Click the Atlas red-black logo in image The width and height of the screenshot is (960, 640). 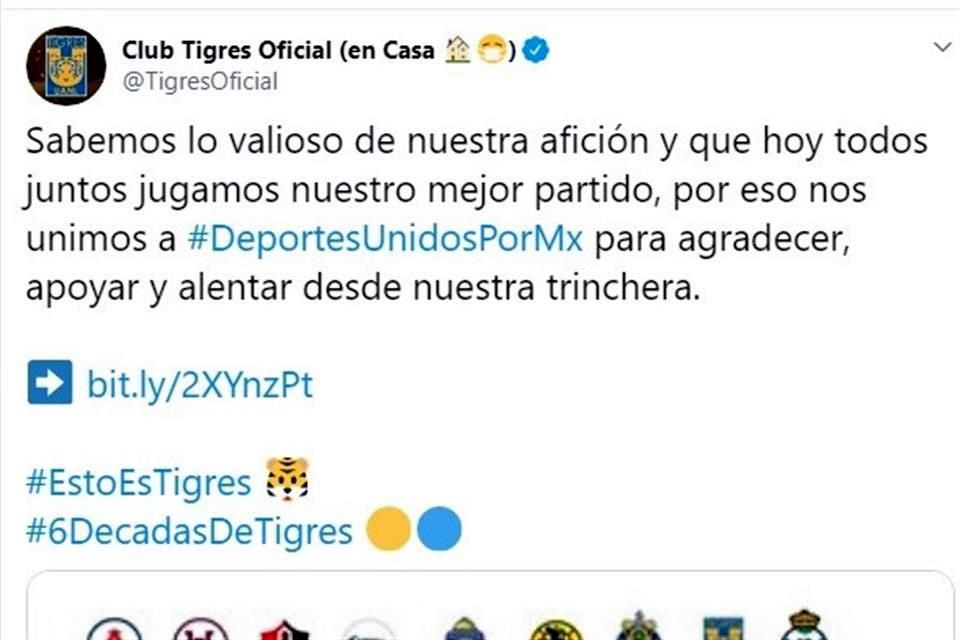(285, 630)
